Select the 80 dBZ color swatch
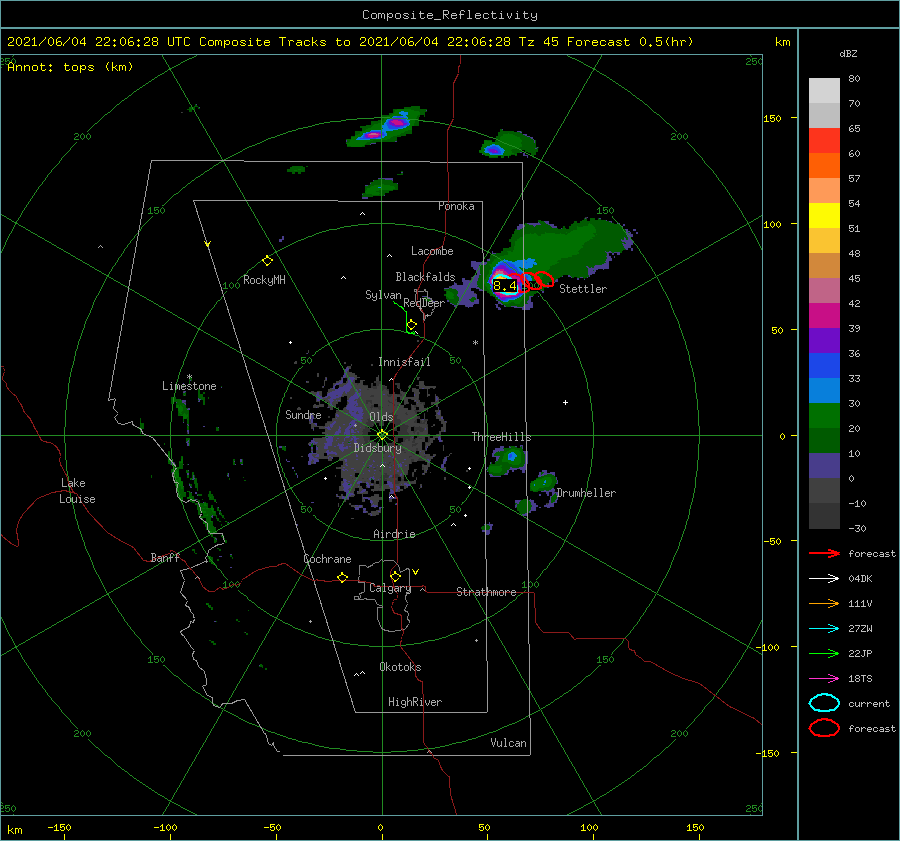This screenshot has height=841, width=900. pos(824,90)
